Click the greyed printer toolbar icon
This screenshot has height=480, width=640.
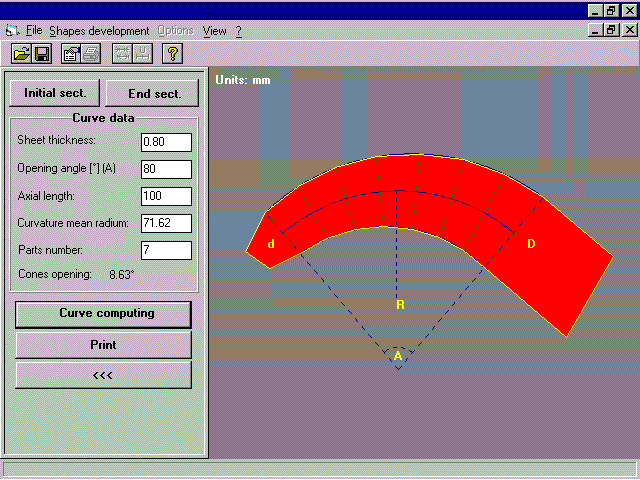pos(91,53)
